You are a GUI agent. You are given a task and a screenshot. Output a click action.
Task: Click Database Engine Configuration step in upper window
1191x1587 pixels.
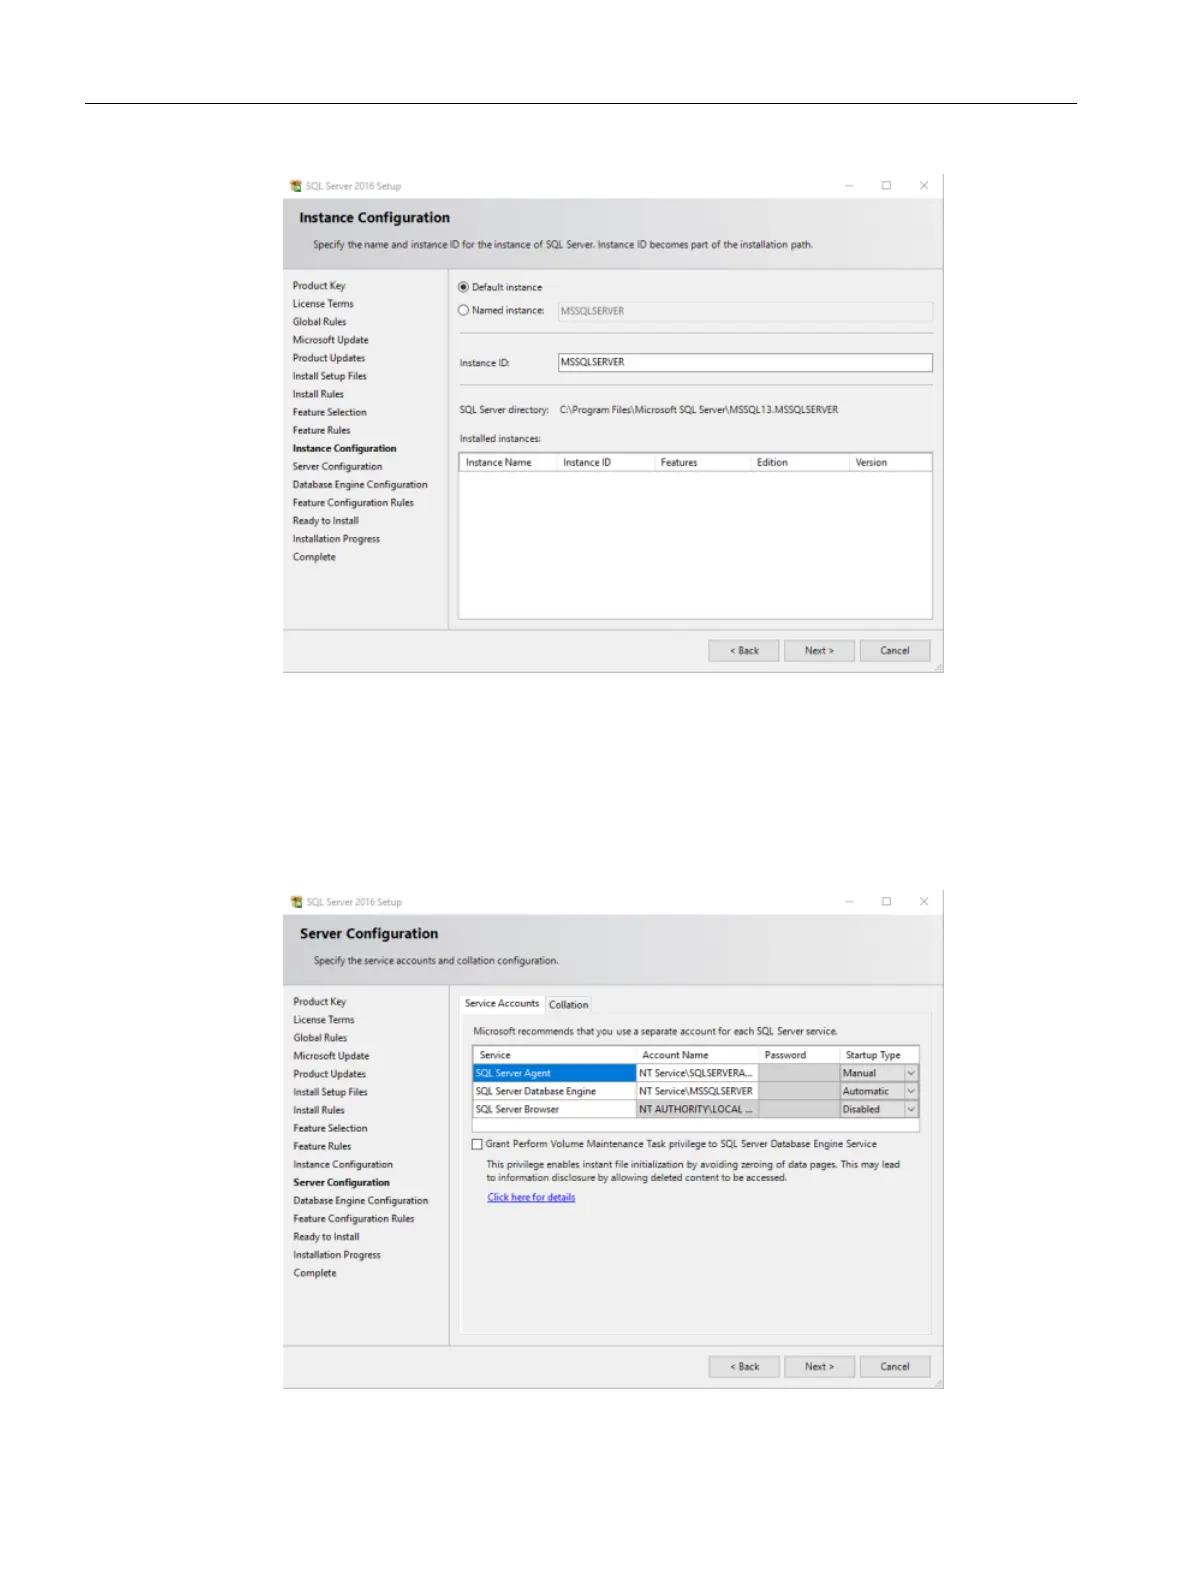click(360, 485)
